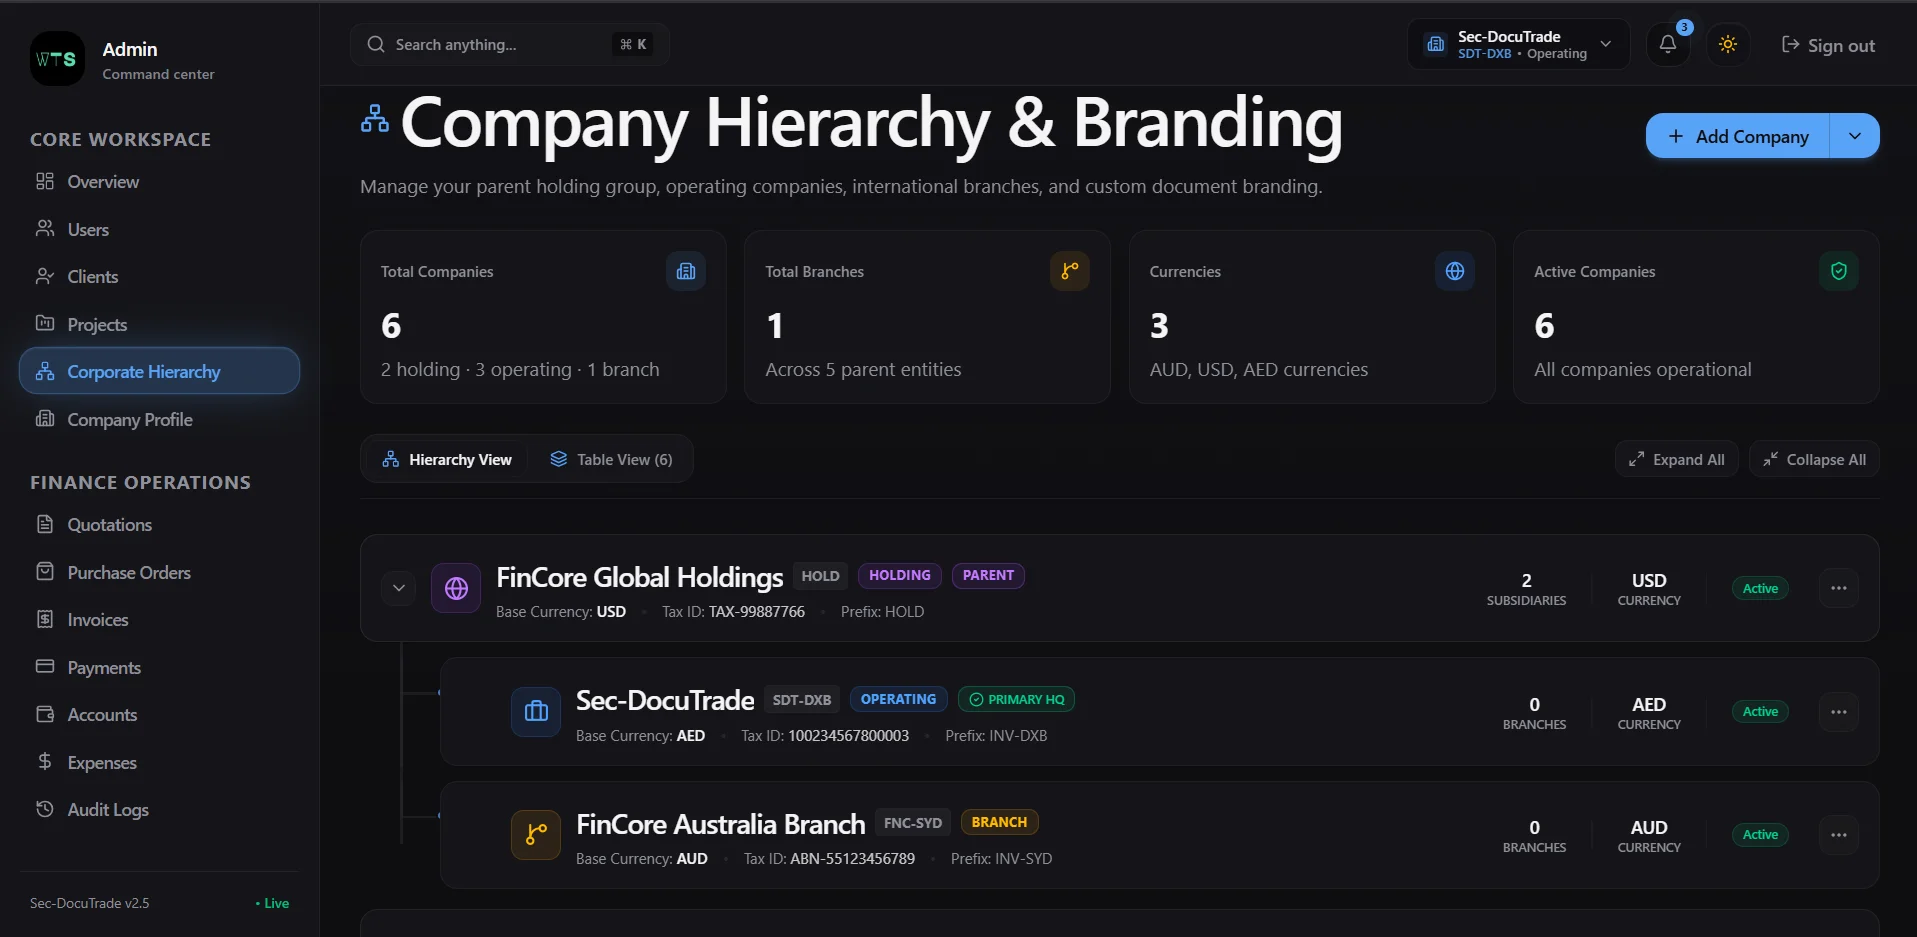Open the Add Company dropdown arrow
1917x937 pixels.
[x=1855, y=136]
